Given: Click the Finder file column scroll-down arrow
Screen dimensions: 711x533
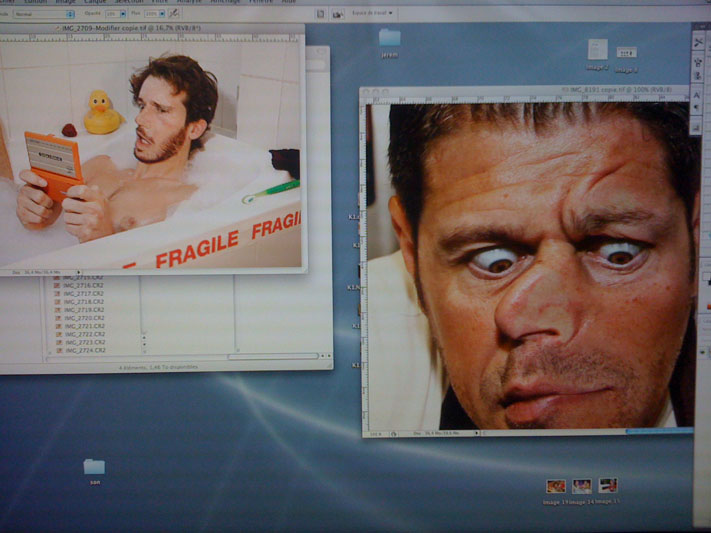Looking at the screenshot, I should tap(144, 345).
